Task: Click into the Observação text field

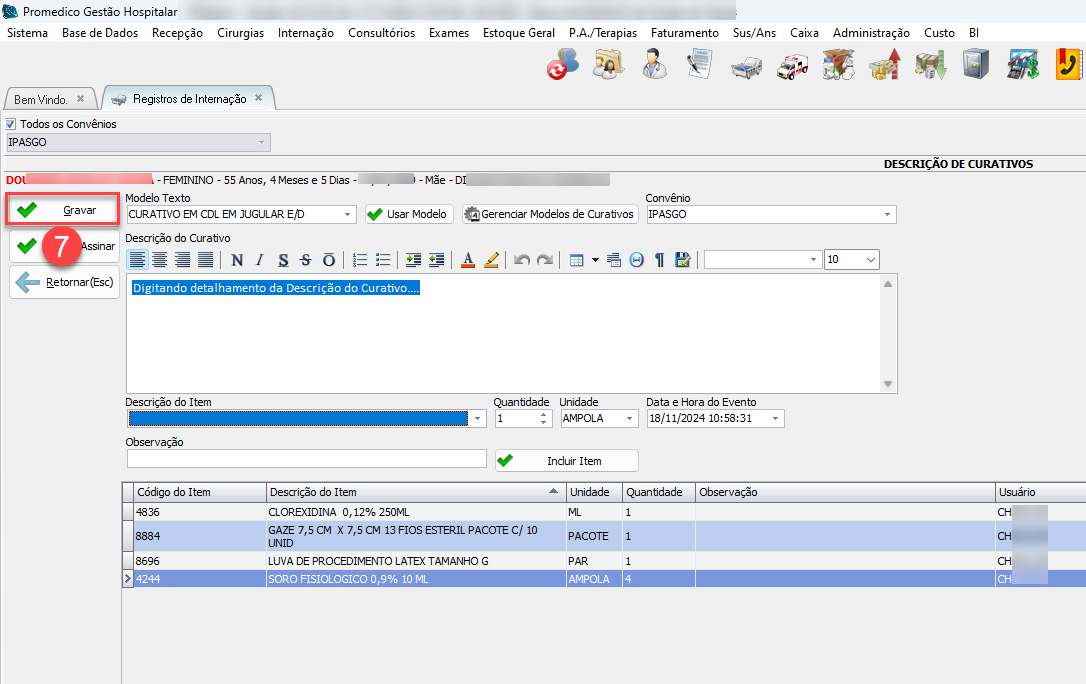Action: pyautogui.click(x=306, y=459)
